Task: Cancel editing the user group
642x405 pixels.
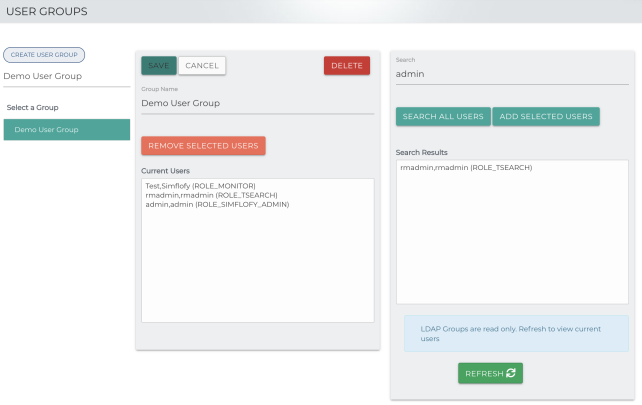Action: [202, 66]
